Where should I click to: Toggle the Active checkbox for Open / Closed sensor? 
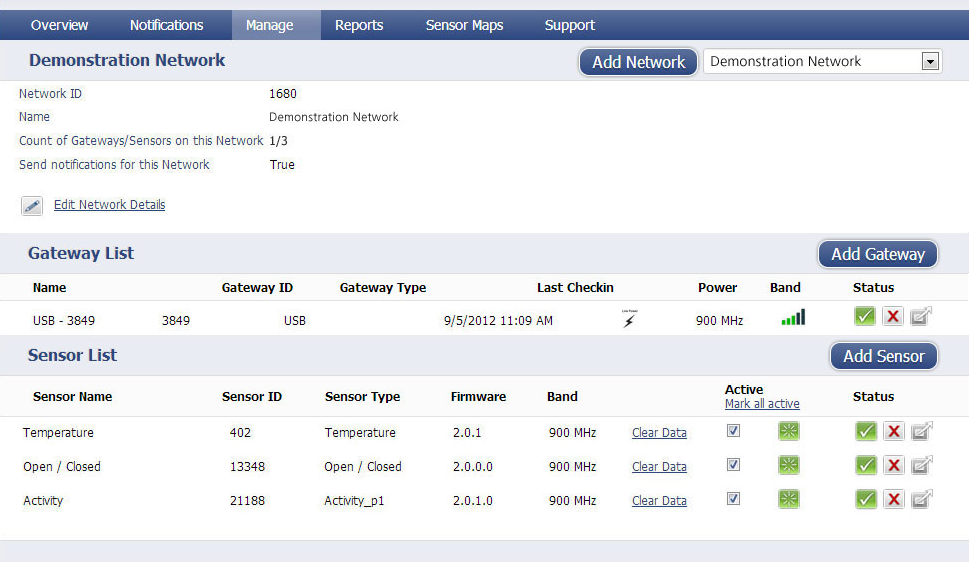(x=734, y=464)
